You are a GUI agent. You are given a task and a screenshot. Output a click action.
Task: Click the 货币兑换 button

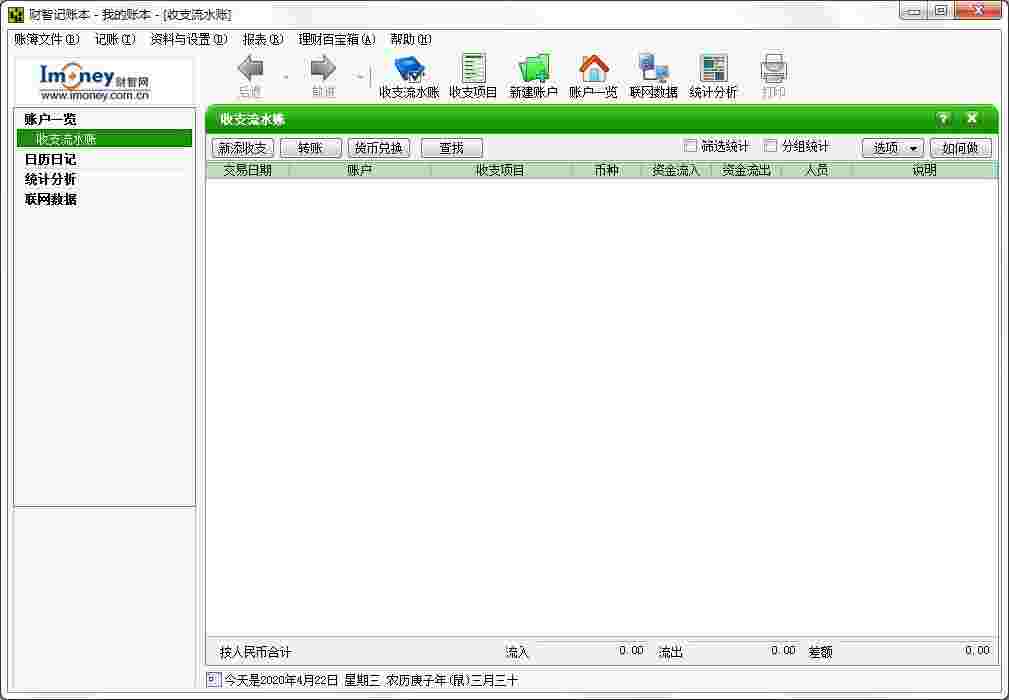378,147
